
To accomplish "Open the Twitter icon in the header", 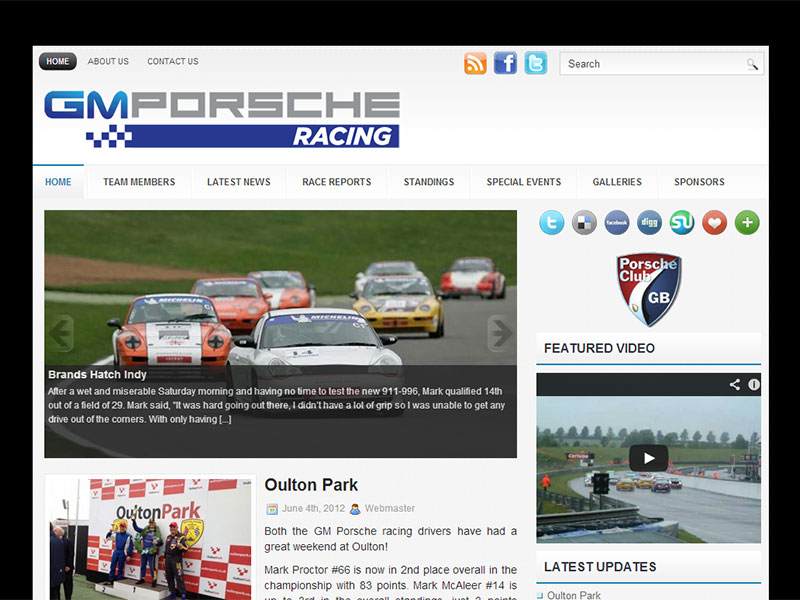I will 535,62.
